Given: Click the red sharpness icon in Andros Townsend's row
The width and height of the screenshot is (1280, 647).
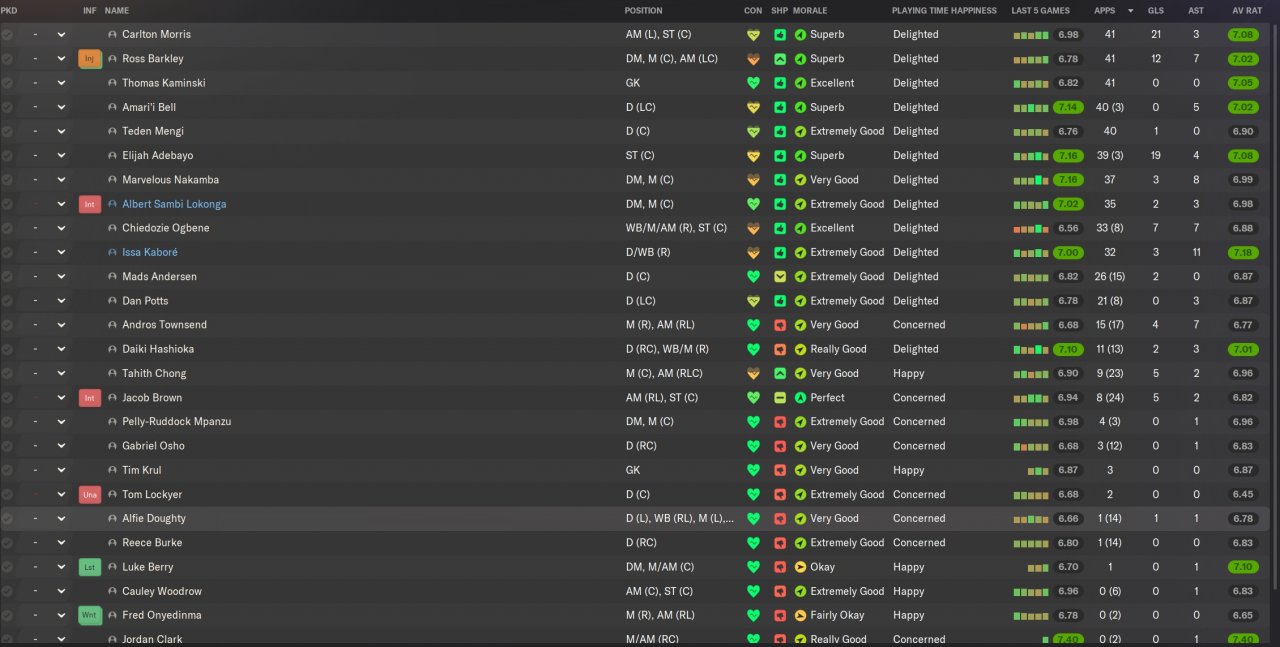Looking at the screenshot, I should click(x=780, y=325).
